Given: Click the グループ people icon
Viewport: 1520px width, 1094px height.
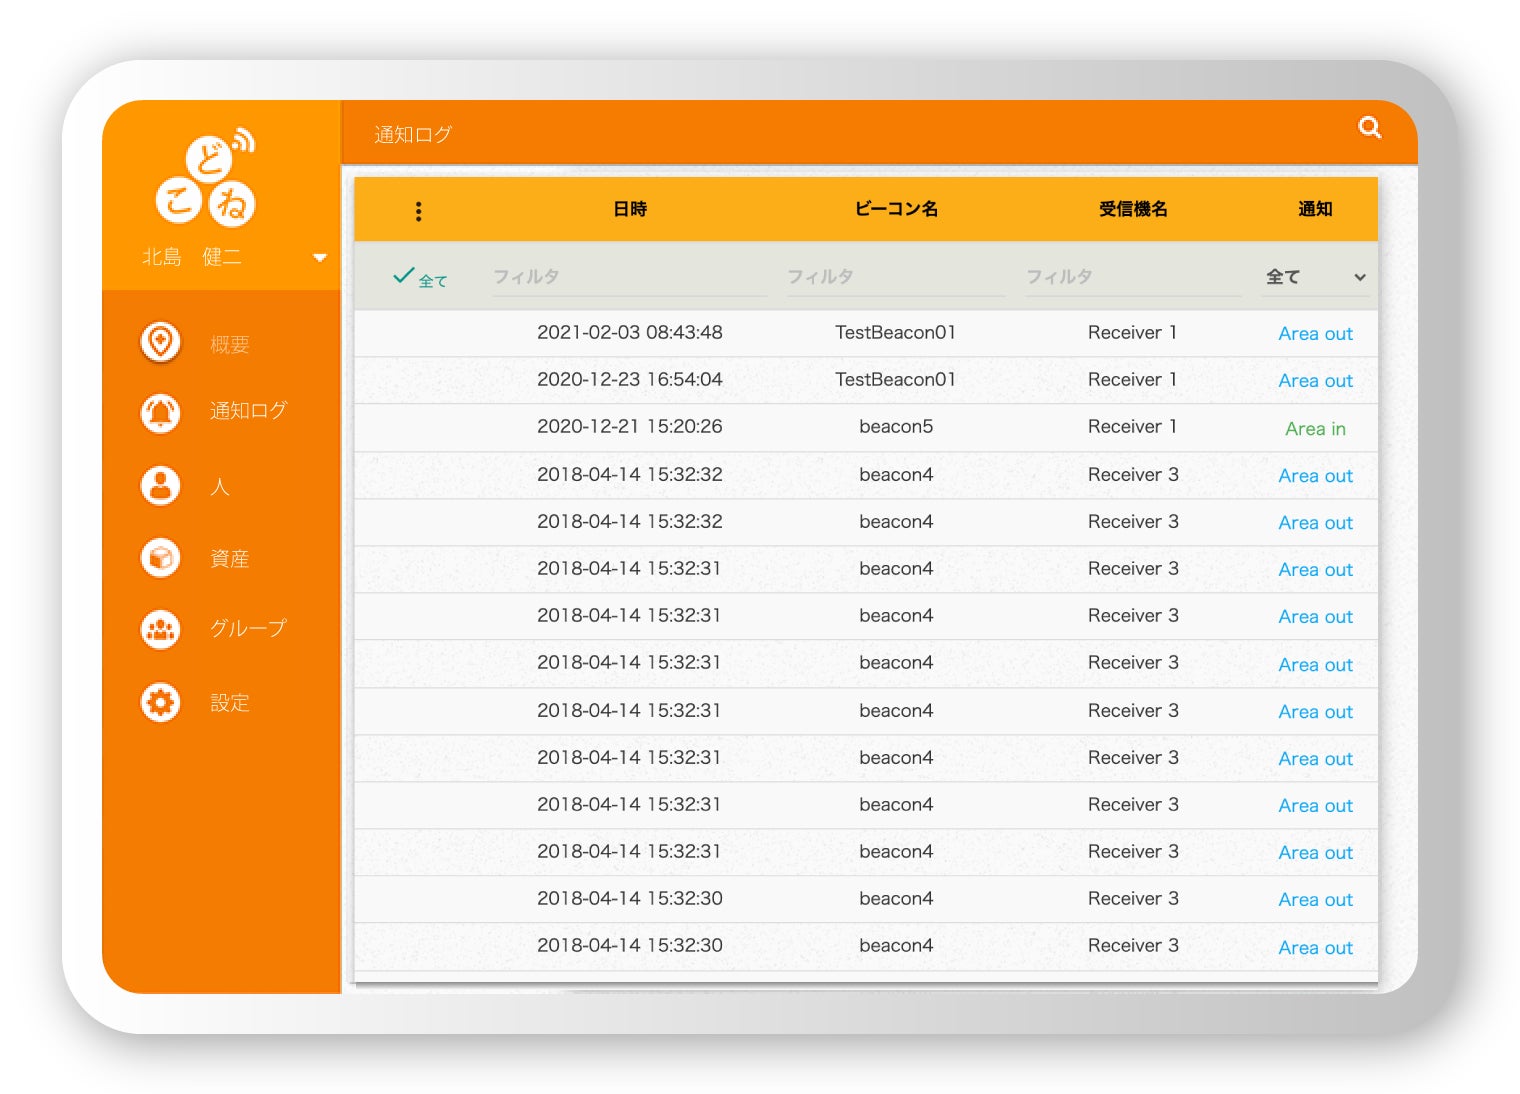Looking at the screenshot, I should click(160, 629).
